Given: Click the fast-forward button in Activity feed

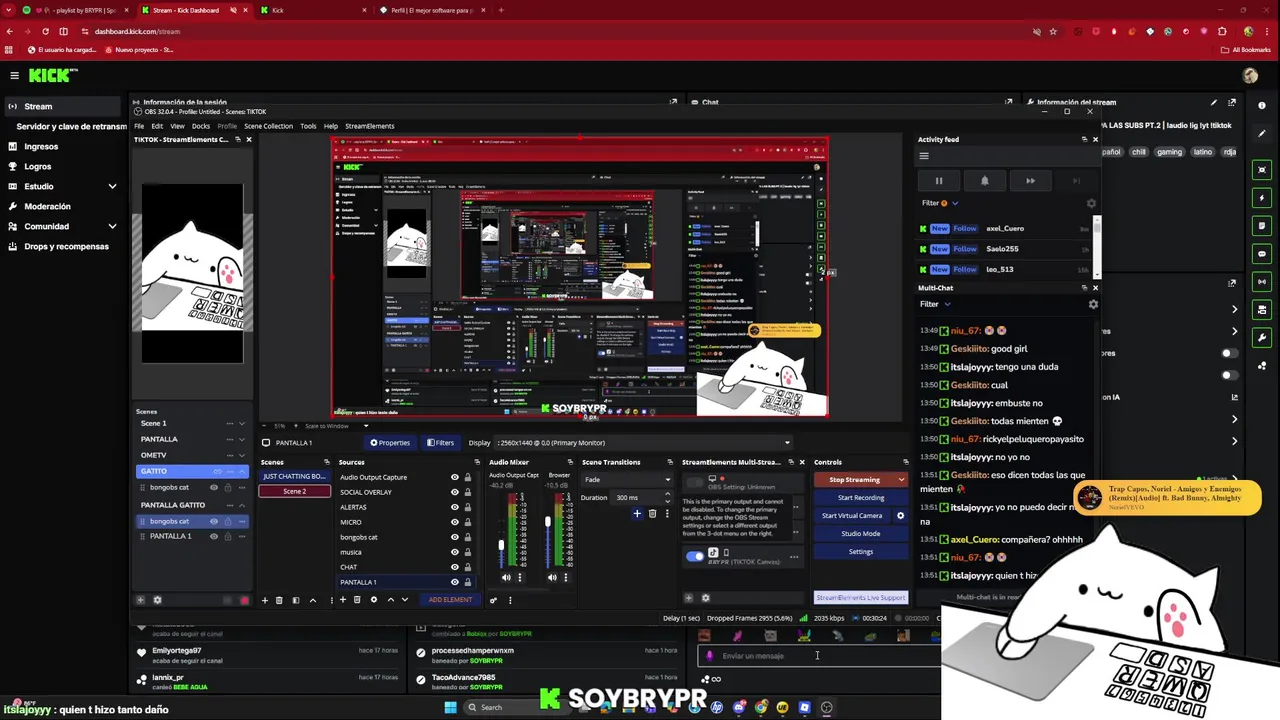Looking at the screenshot, I should (x=1030, y=181).
